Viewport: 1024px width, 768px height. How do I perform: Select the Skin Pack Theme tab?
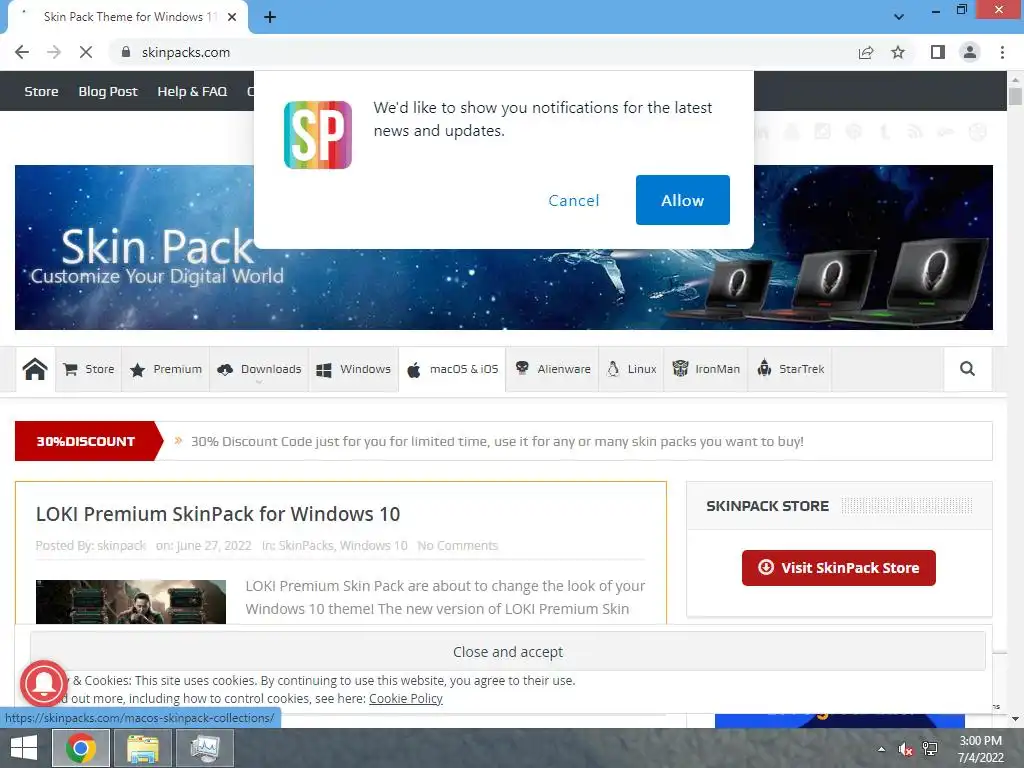128,17
